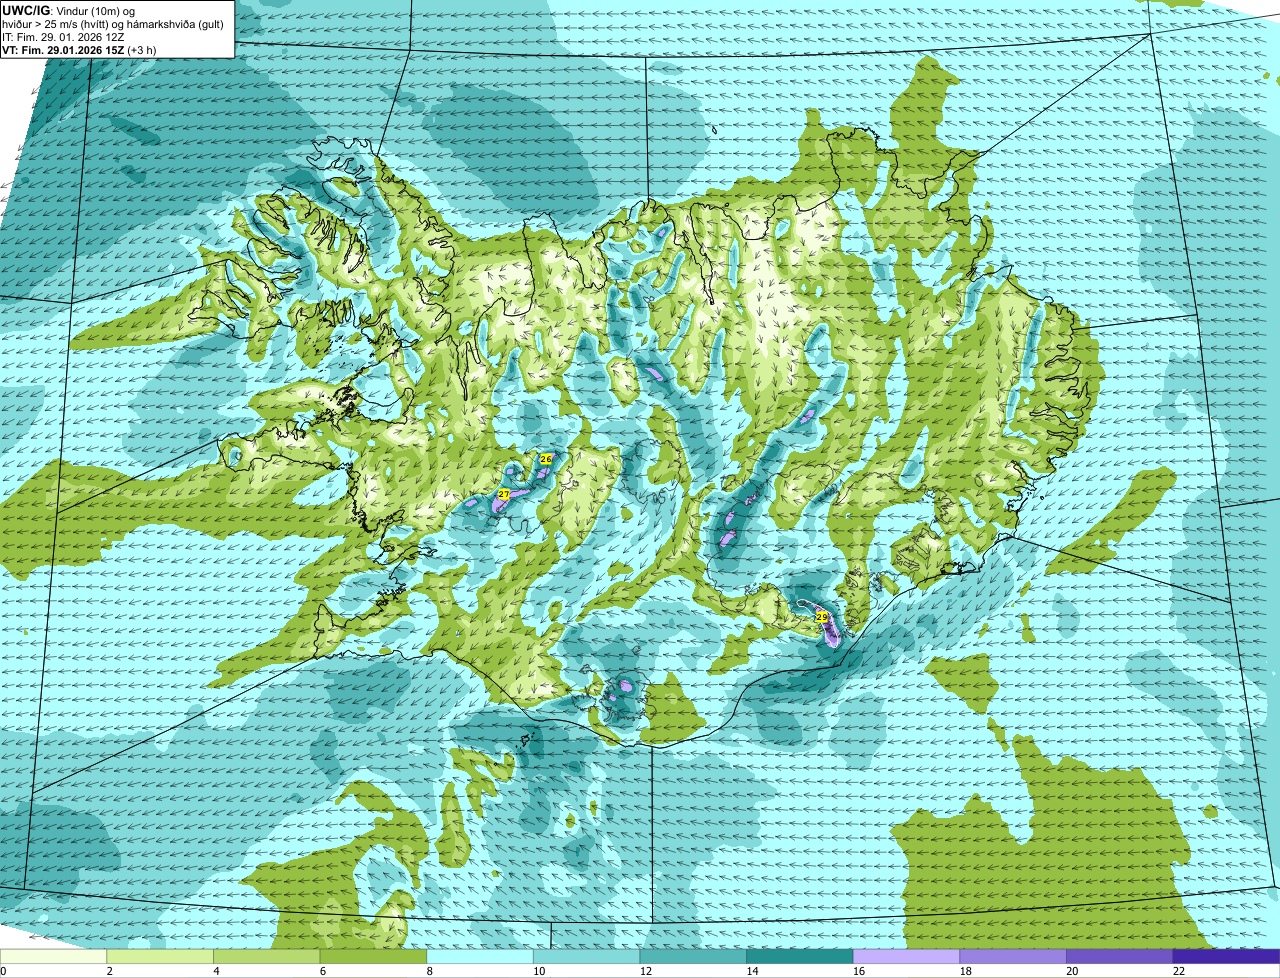Click the scale tick number 16

[859, 971]
